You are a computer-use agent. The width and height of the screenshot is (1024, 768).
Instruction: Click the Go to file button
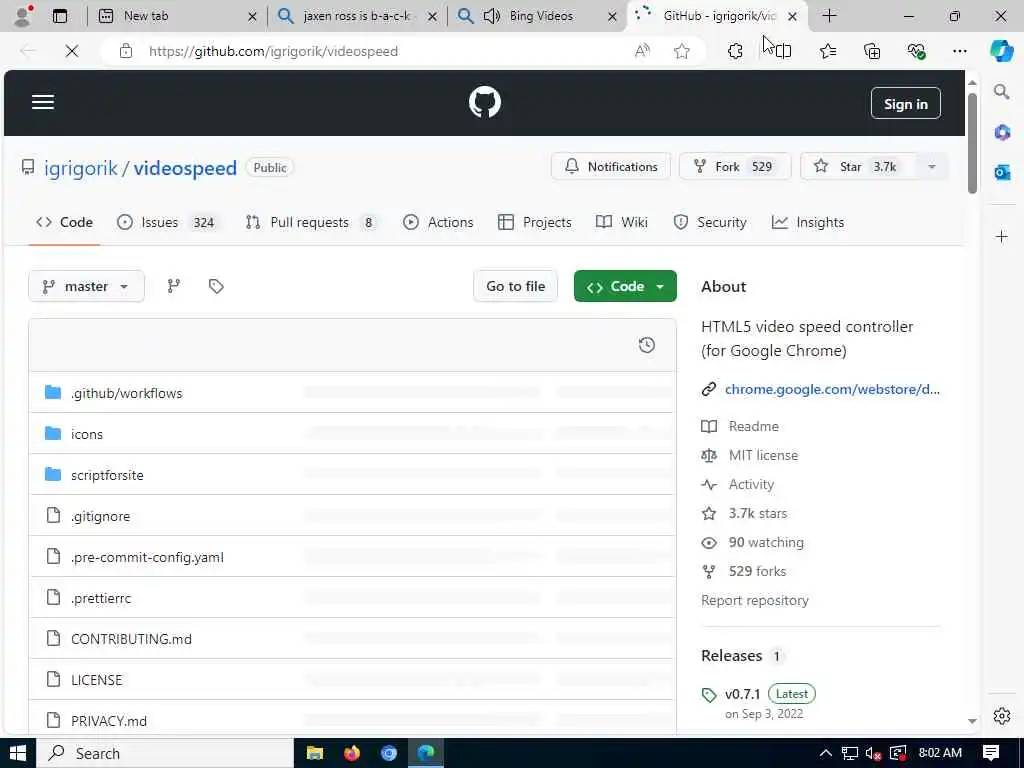(x=515, y=287)
